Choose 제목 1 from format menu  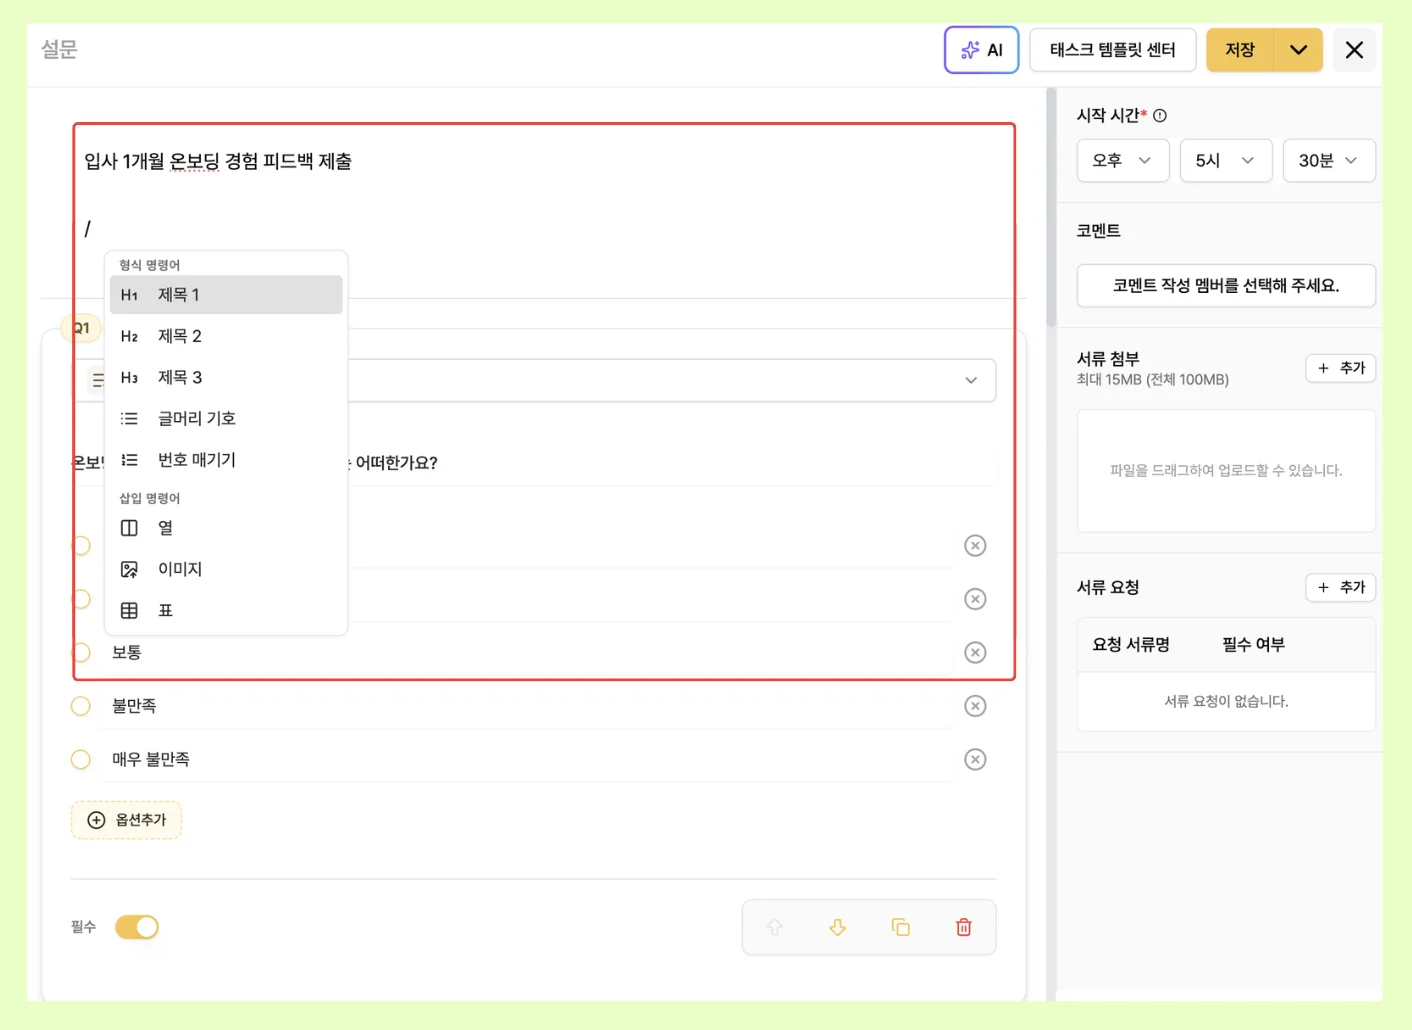[x=226, y=295]
